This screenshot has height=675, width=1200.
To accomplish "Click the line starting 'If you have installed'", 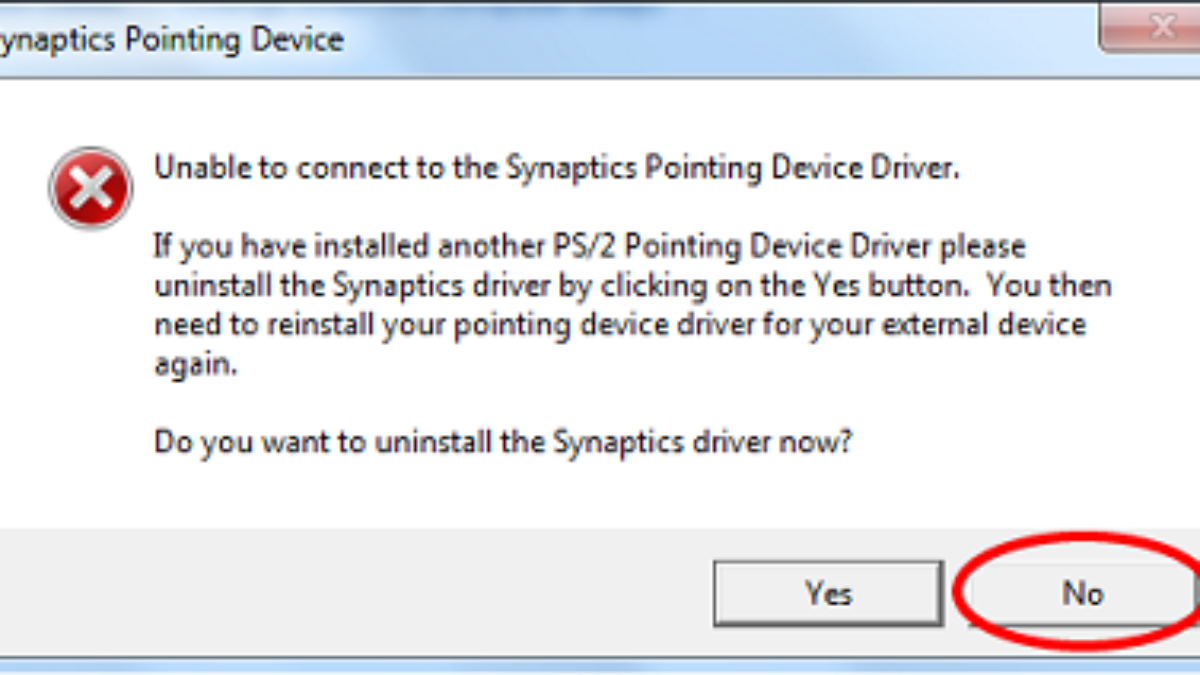I will click(x=589, y=245).
